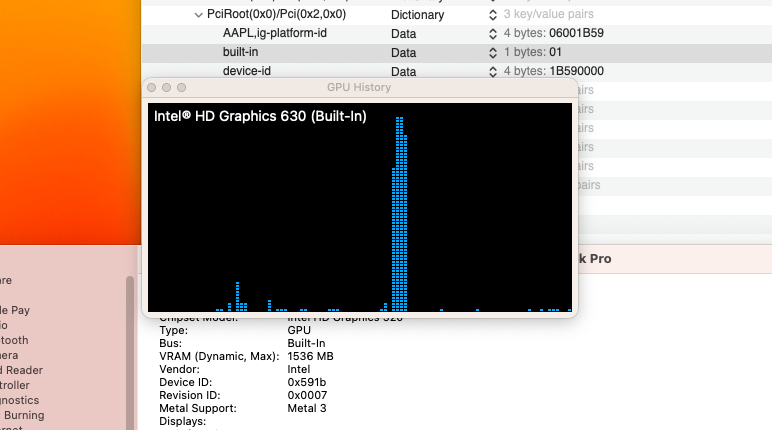
Task: Click the GPU History title bar
Action: (359, 87)
